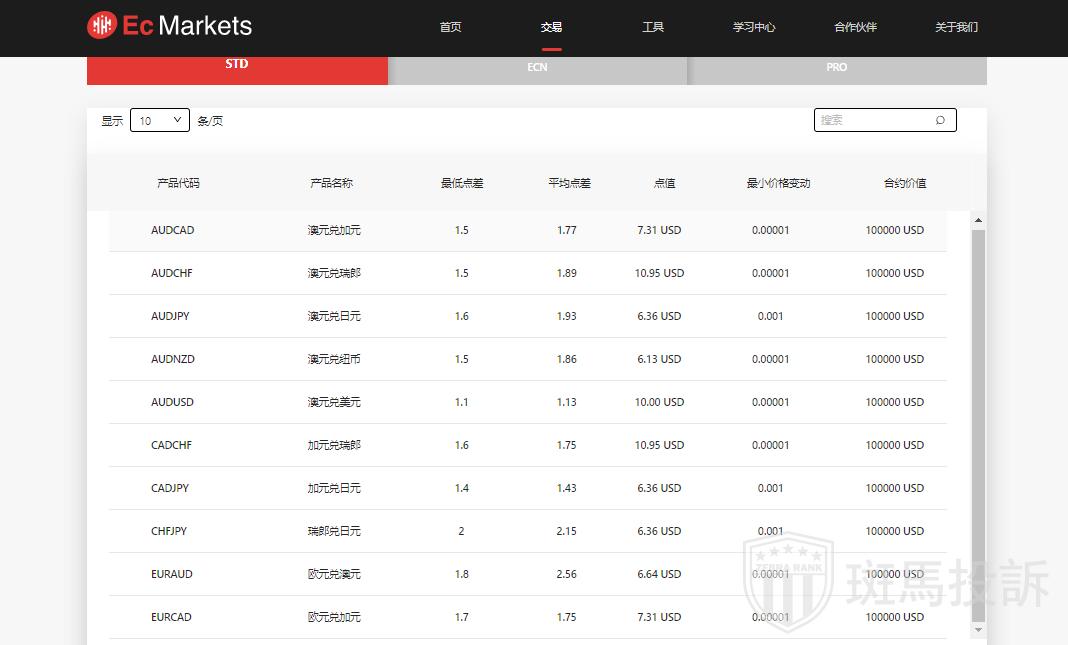Image resolution: width=1068 pixels, height=645 pixels.
Task: Select the 交易 navigation menu
Action: [x=551, y=27]
